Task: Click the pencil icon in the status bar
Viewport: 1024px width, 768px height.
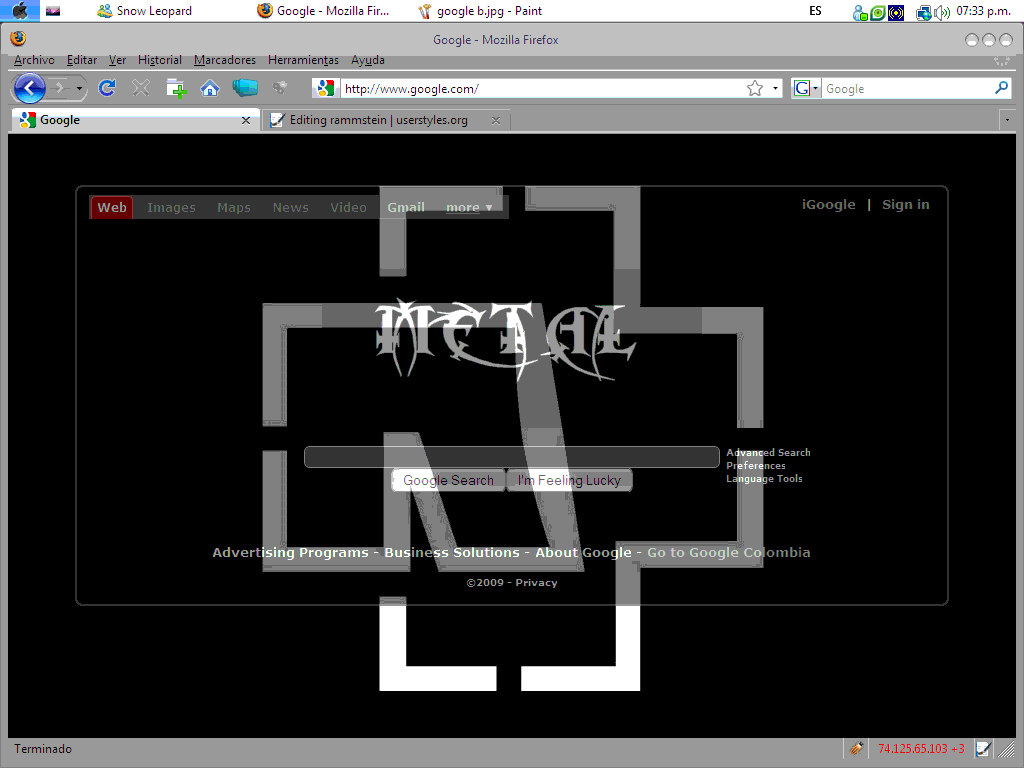Action: (x=856, y=748)
